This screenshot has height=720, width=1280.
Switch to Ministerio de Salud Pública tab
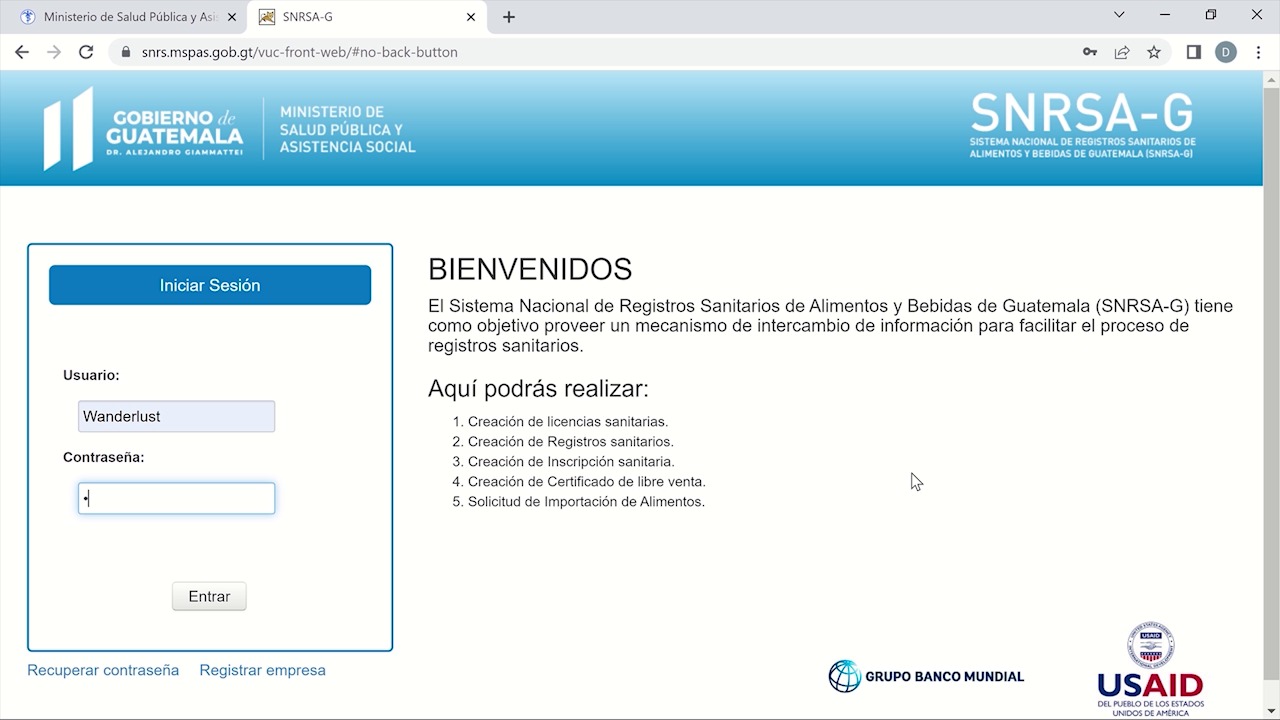[125, 17]
